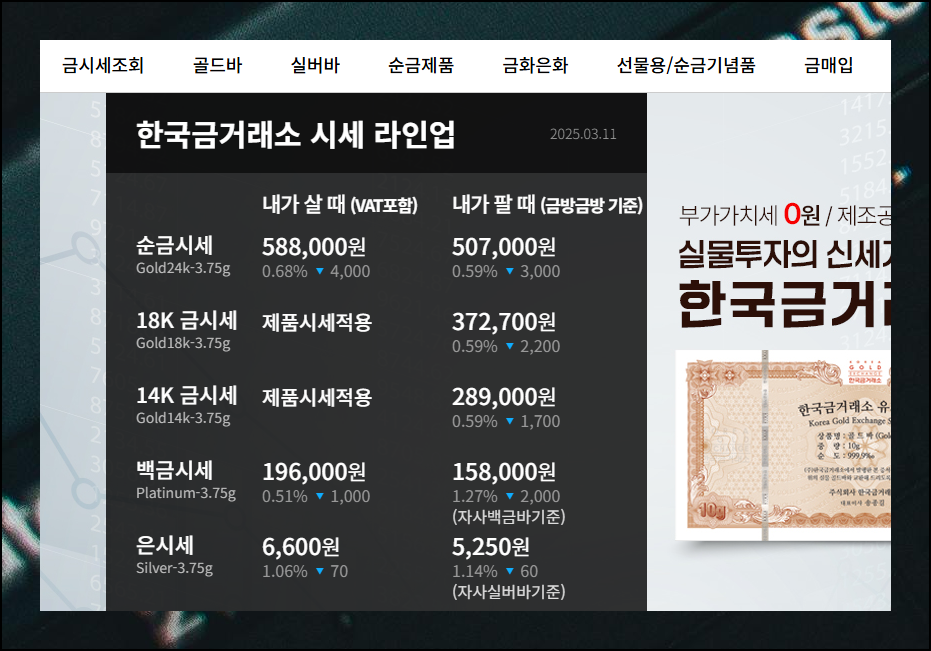This screenshot has width=931, height=651.
Task: Click the 내가 살 때 column header
Action: click(340, 205)
